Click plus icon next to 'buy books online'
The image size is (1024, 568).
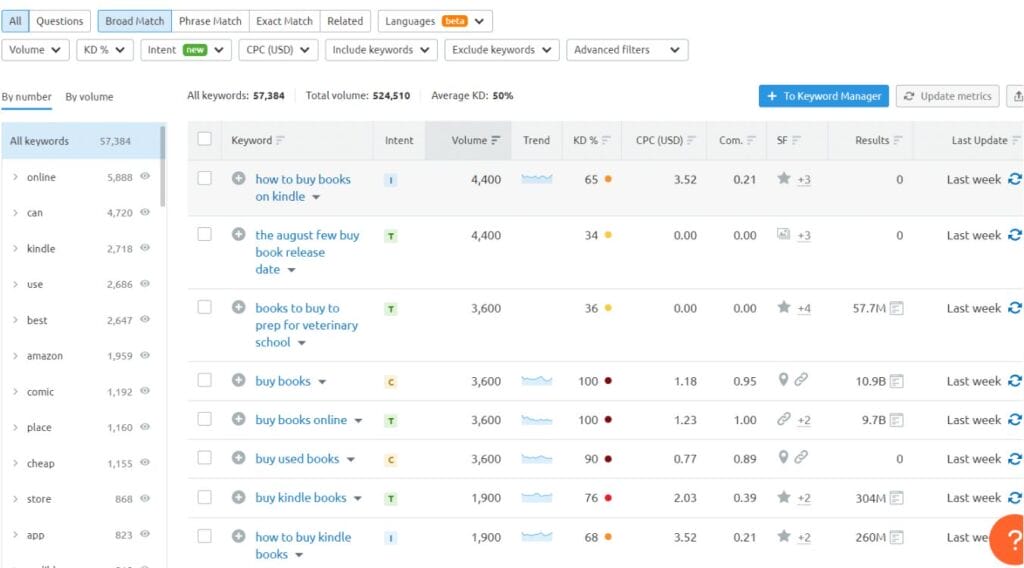tap(238, 419)
